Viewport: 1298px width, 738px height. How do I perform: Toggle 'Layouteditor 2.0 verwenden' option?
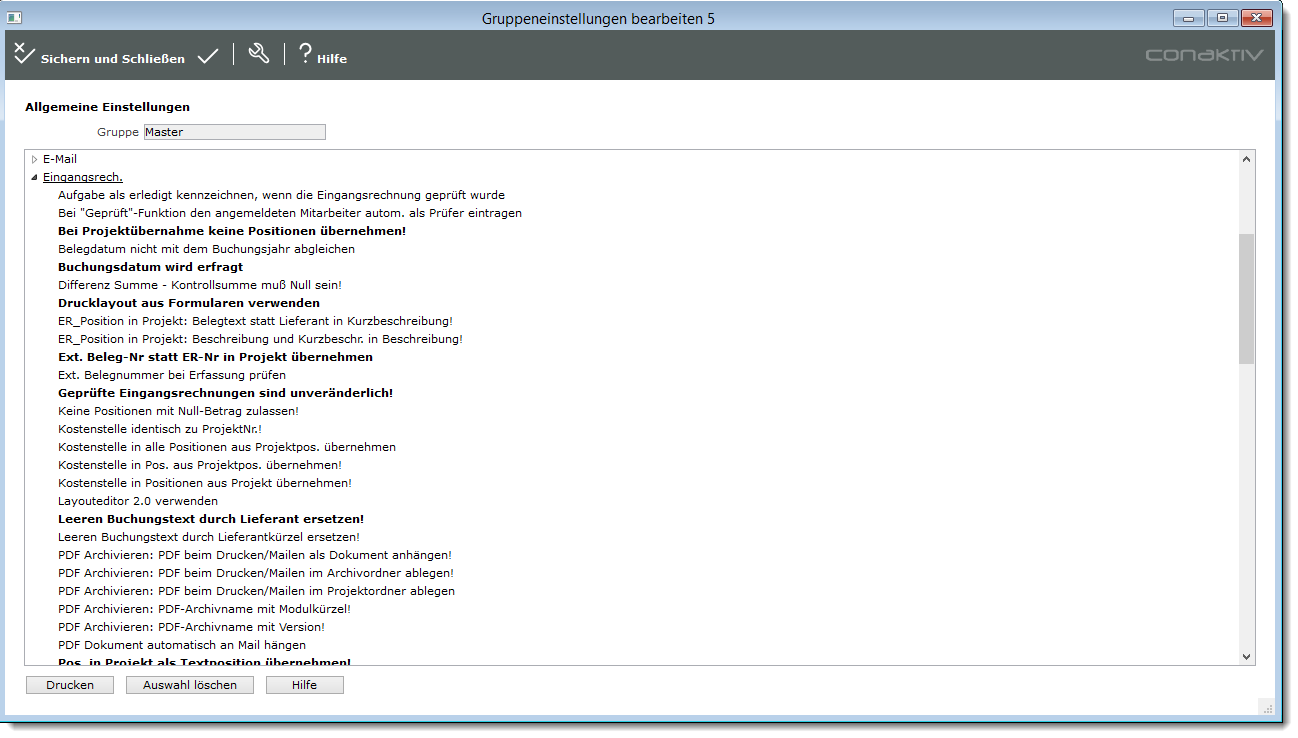pyautogui.click(x=138, y=501)
